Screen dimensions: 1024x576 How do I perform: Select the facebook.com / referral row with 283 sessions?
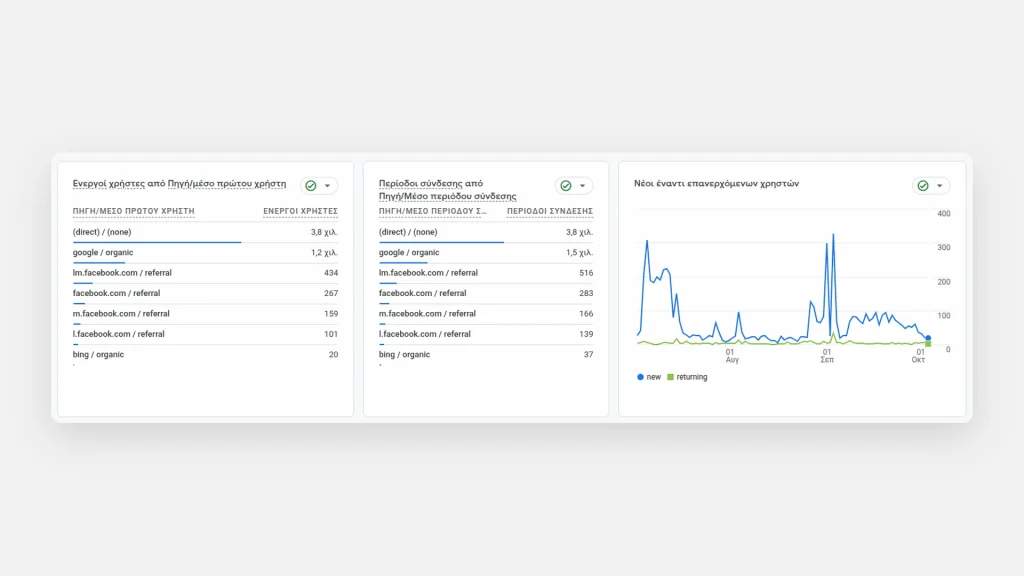[486, 293]
